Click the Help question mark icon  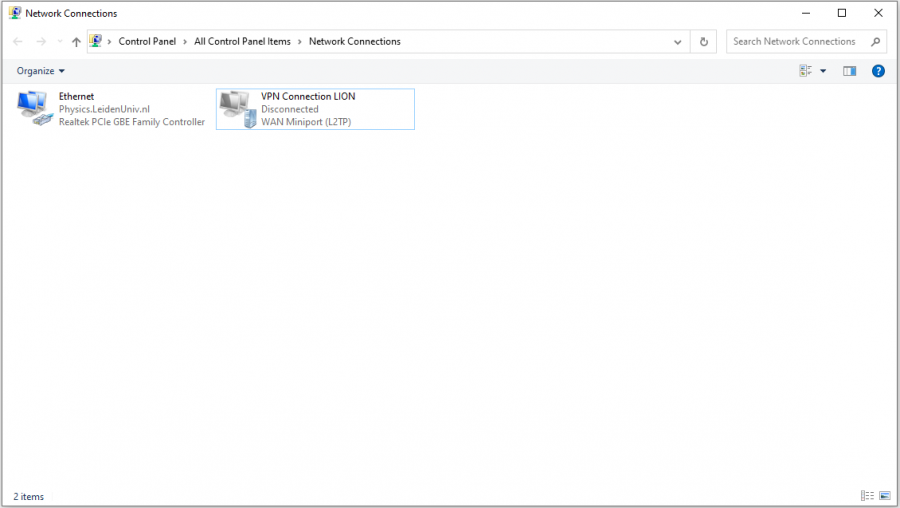pos(878,71)
